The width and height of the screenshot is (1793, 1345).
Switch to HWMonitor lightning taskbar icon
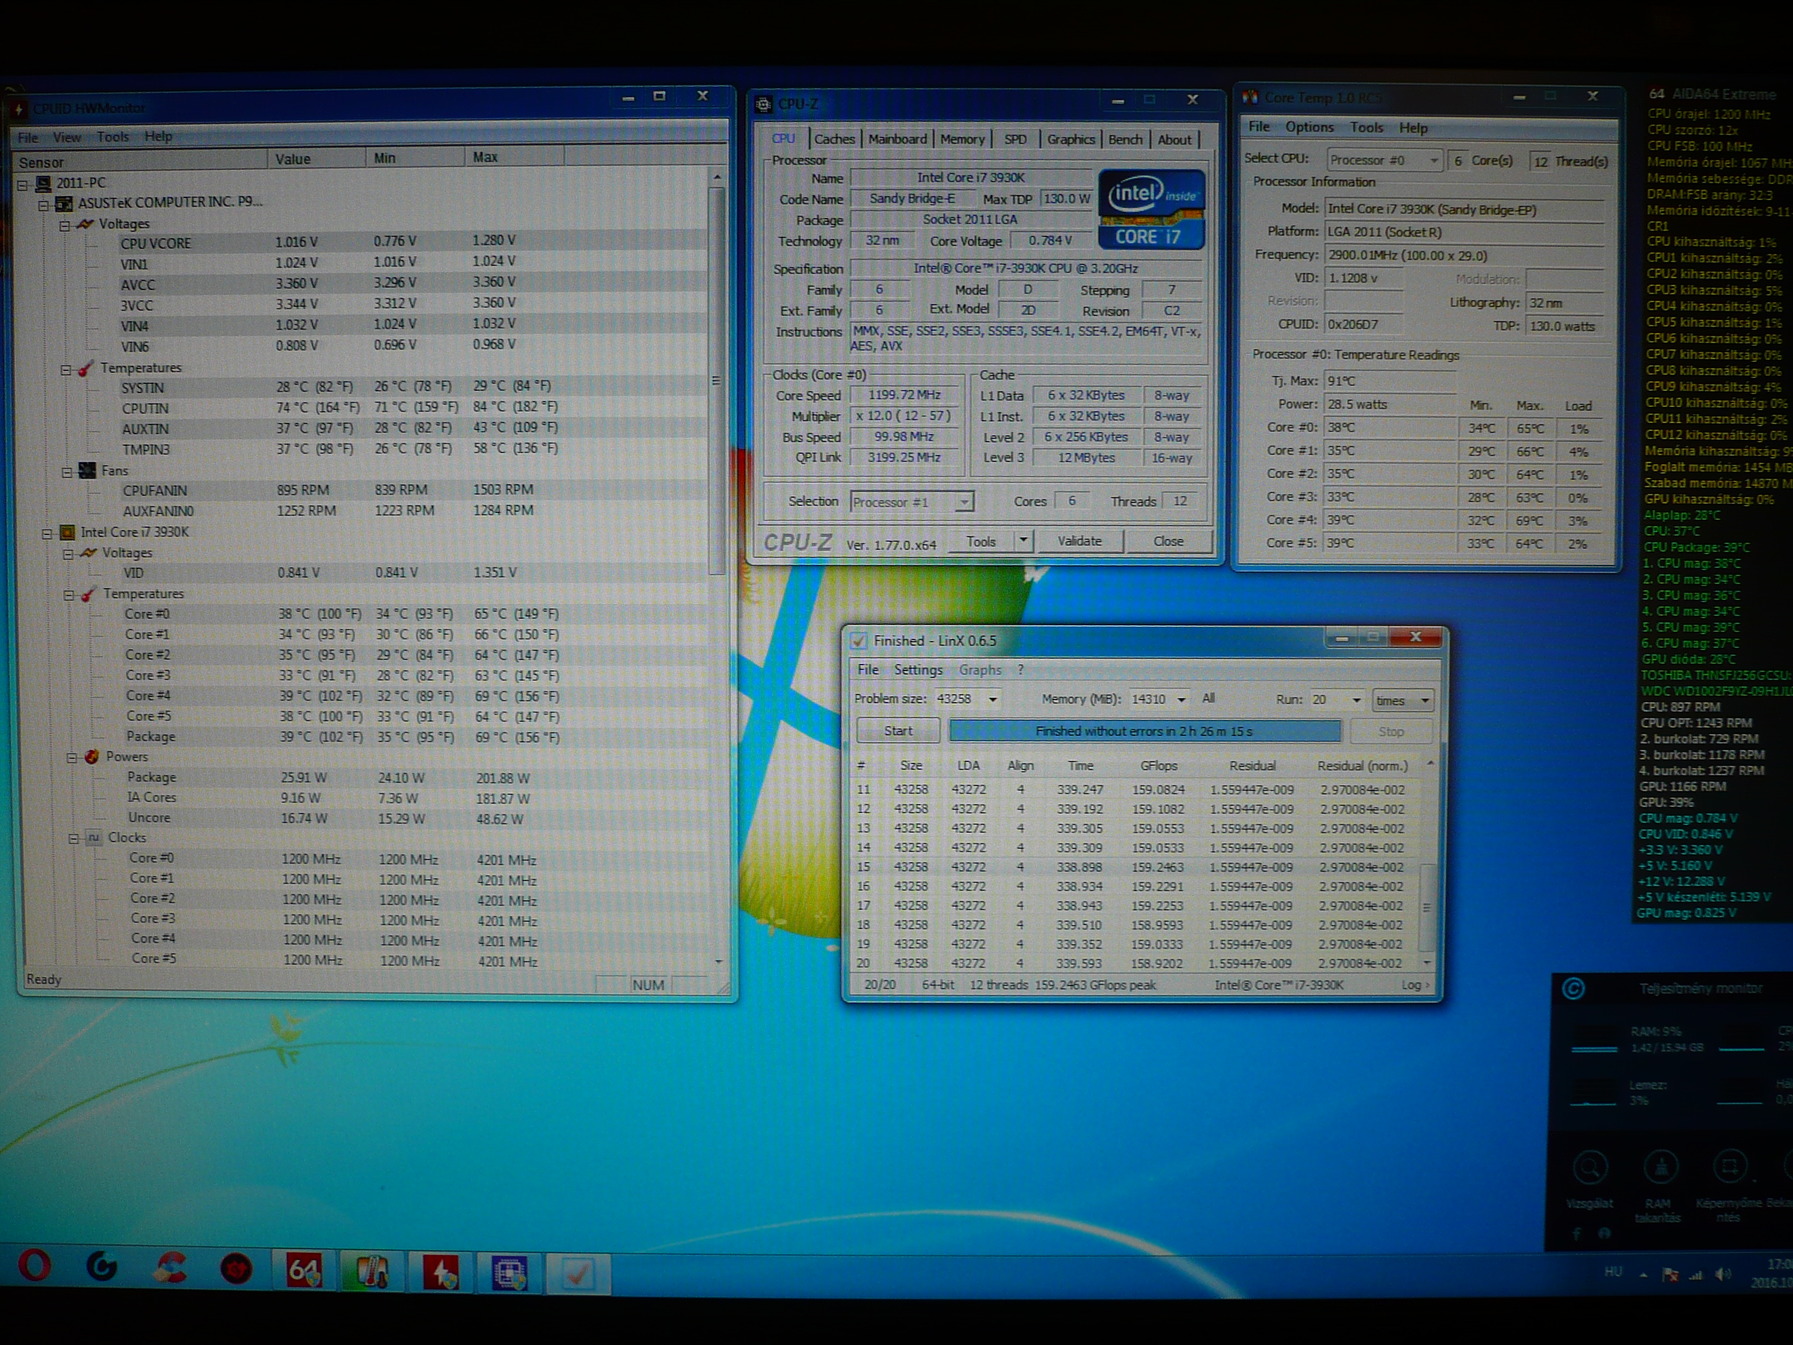440,1273
